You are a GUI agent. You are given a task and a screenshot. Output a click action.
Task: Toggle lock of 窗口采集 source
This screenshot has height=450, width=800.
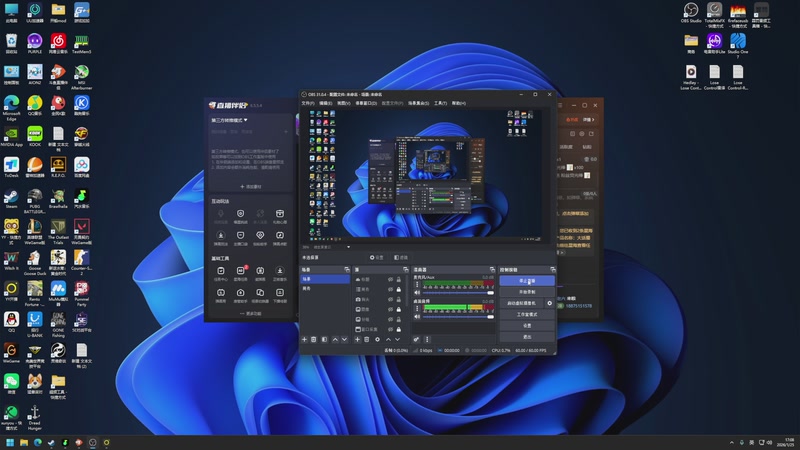click(398, 330)
